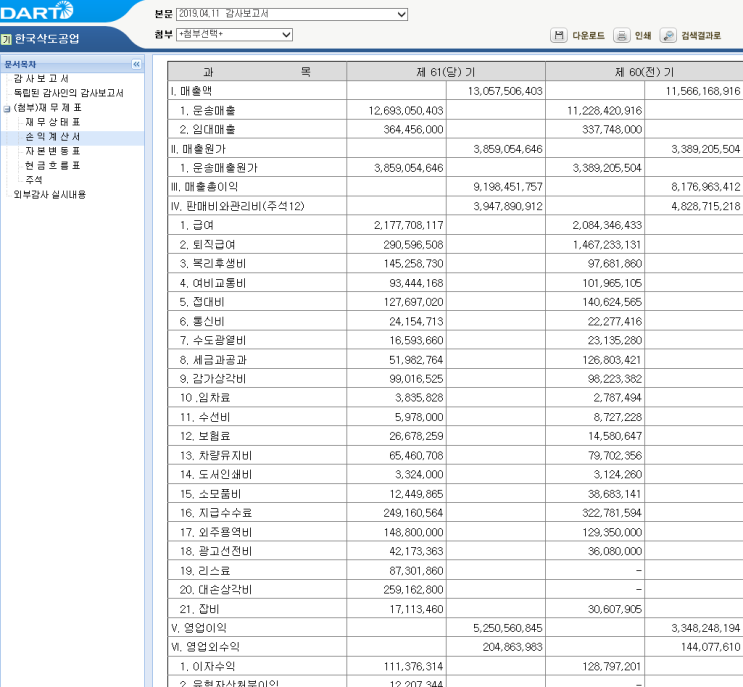Click the 7. 수도광열비 row label
Viewport: 743px width, 687px height.
pyautogui.click(x=213, y=340)
